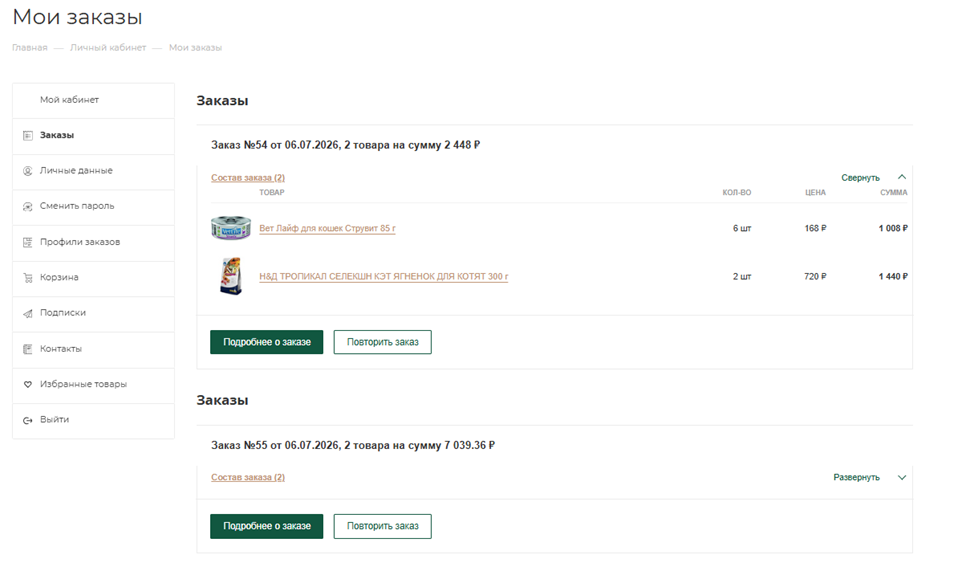This screenshot has height=567, width=974.
Task: Click the Личные данные user icon
Action: point(27,171)
